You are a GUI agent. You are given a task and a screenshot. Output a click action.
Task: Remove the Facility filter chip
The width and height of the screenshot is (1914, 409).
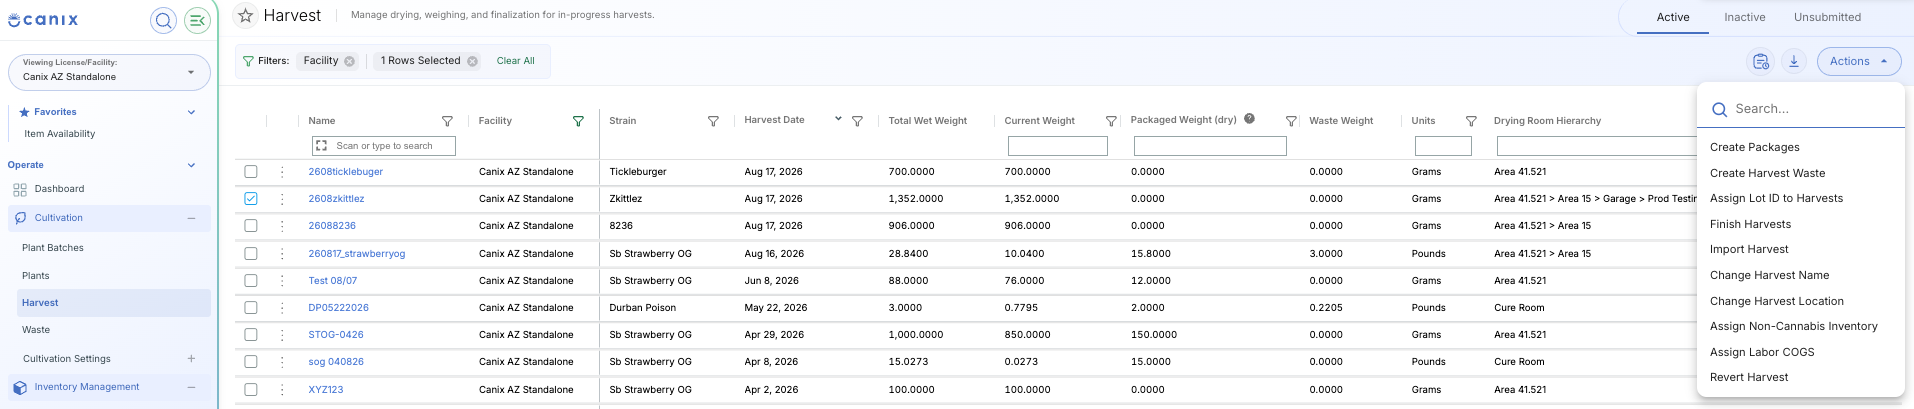(349, 61)
